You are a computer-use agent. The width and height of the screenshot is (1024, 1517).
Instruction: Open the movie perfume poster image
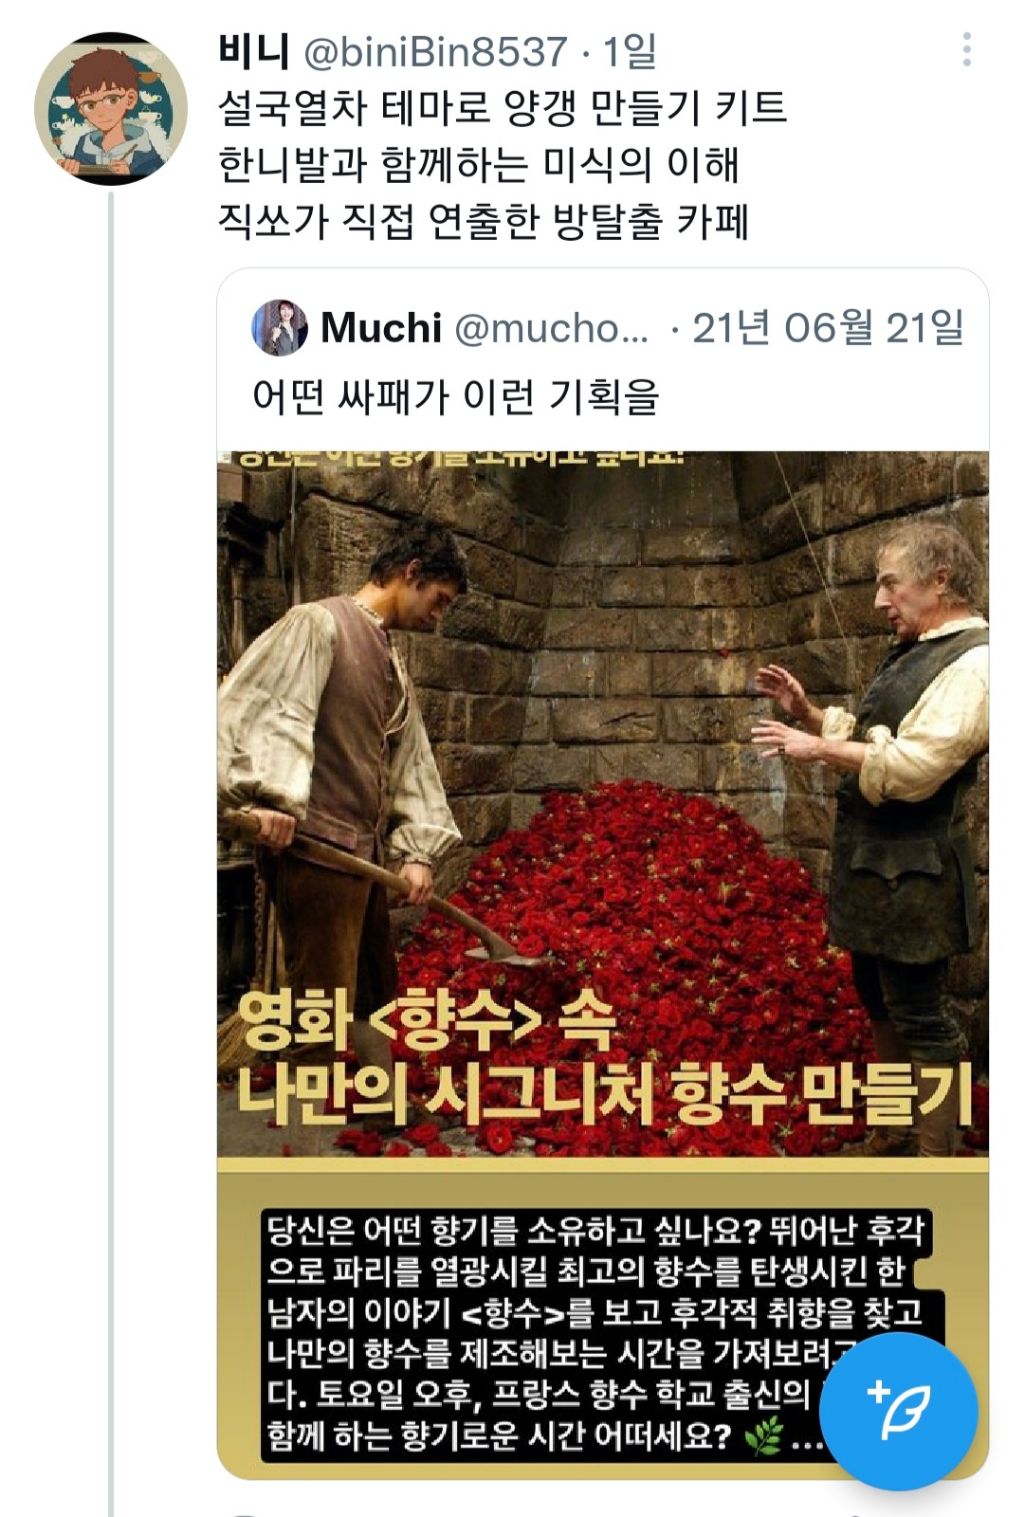click(x=603, y=965)
